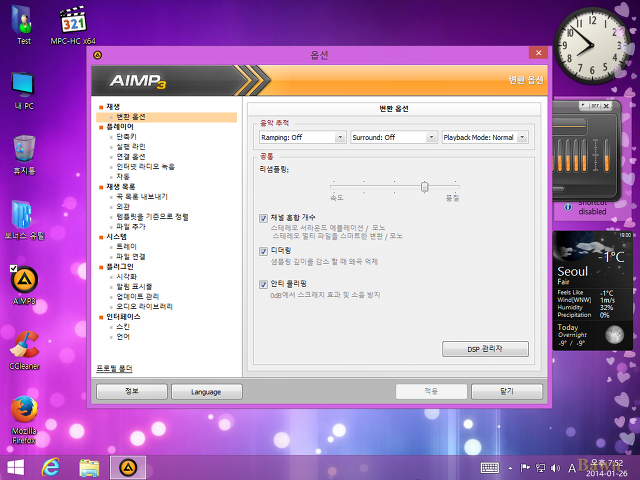Launch MPC-HC x64 from the desktop
This screenshot has width=640, height=480.
click(73, 24)
